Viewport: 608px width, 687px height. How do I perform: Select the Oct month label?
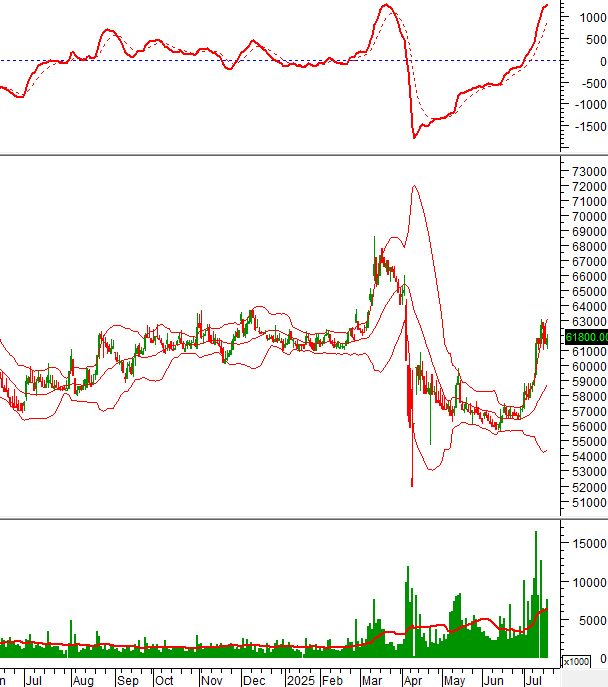coord(164,680)
